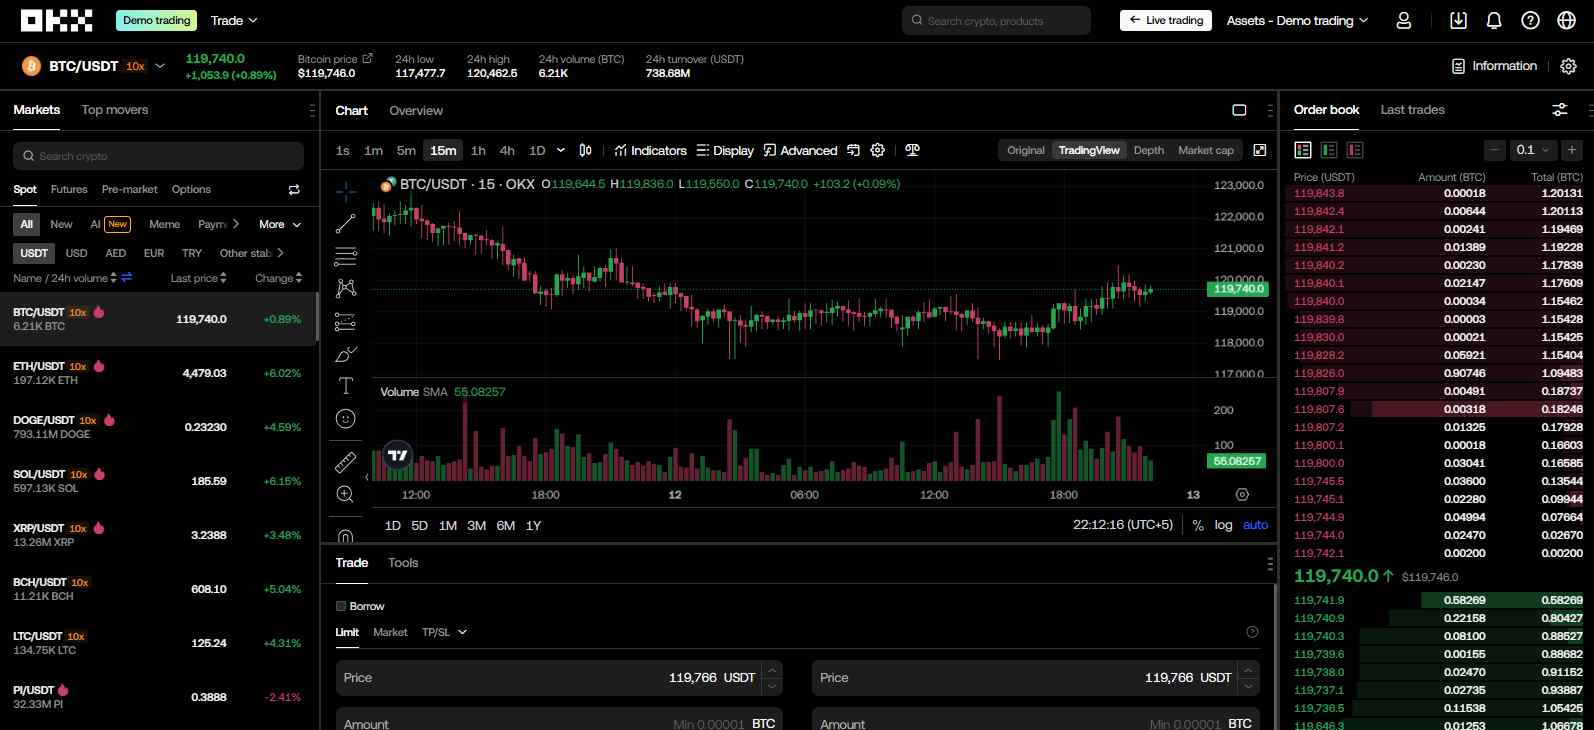Image resolution: width=1594 pixels, height=730 pixels.
Task: Open the Indicators panel
Action: [x=651, y=150]
